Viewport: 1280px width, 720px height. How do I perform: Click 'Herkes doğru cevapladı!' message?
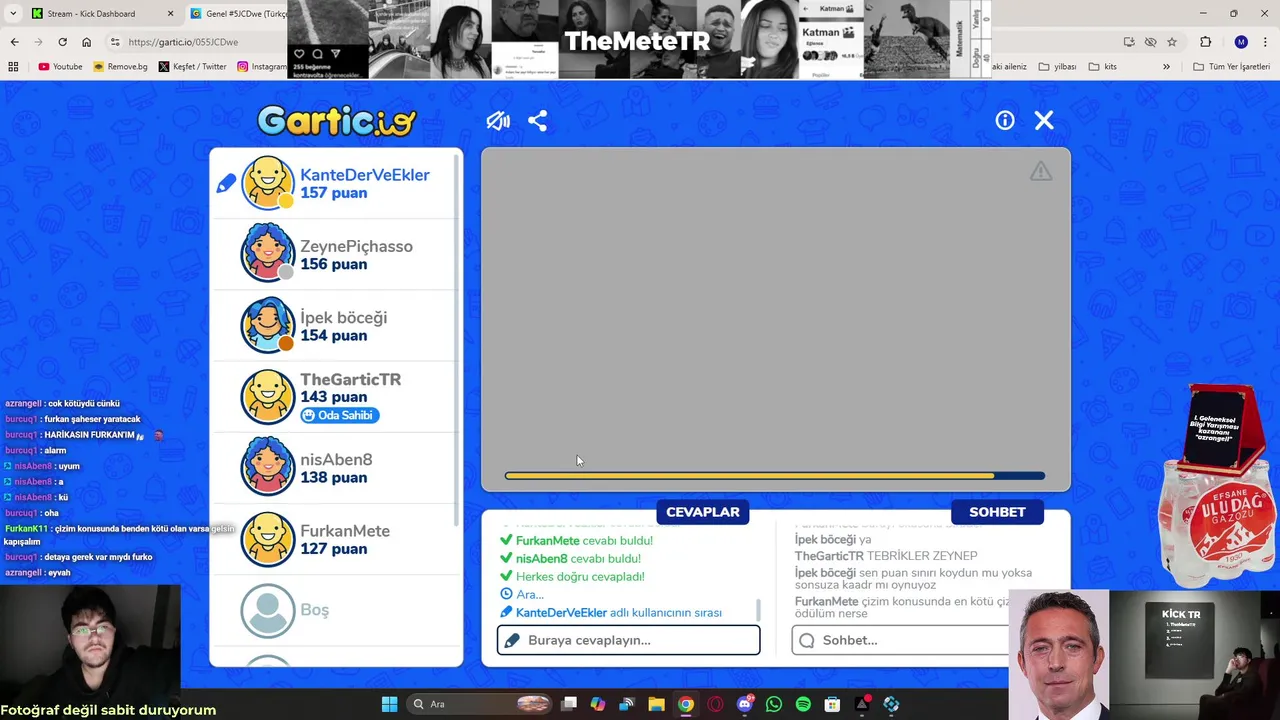[x=580, y=576]
